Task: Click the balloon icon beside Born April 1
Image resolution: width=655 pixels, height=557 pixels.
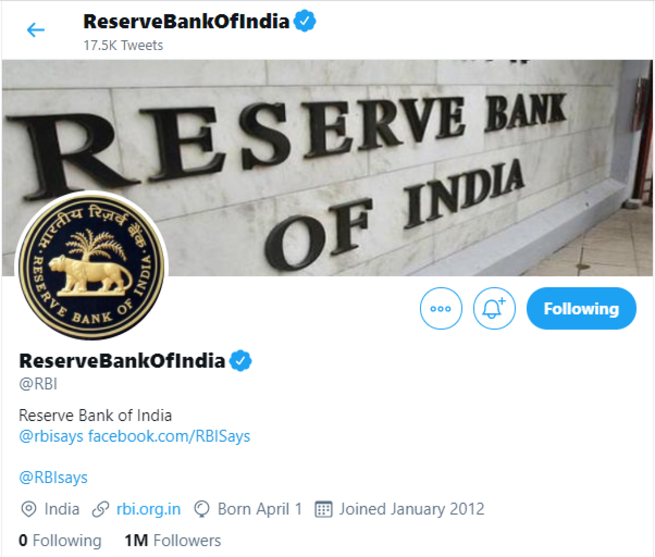Action: [x=201, y=509]
